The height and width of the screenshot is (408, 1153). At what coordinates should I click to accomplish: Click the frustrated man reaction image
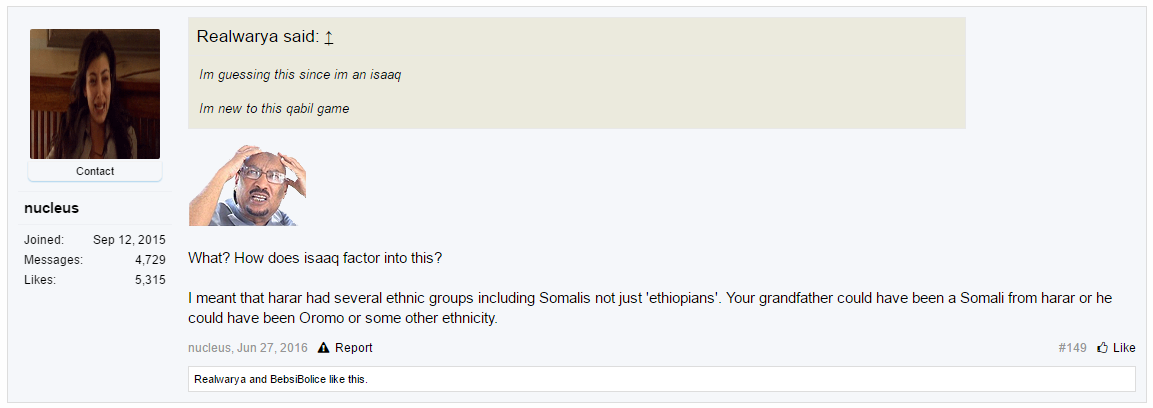247,185
